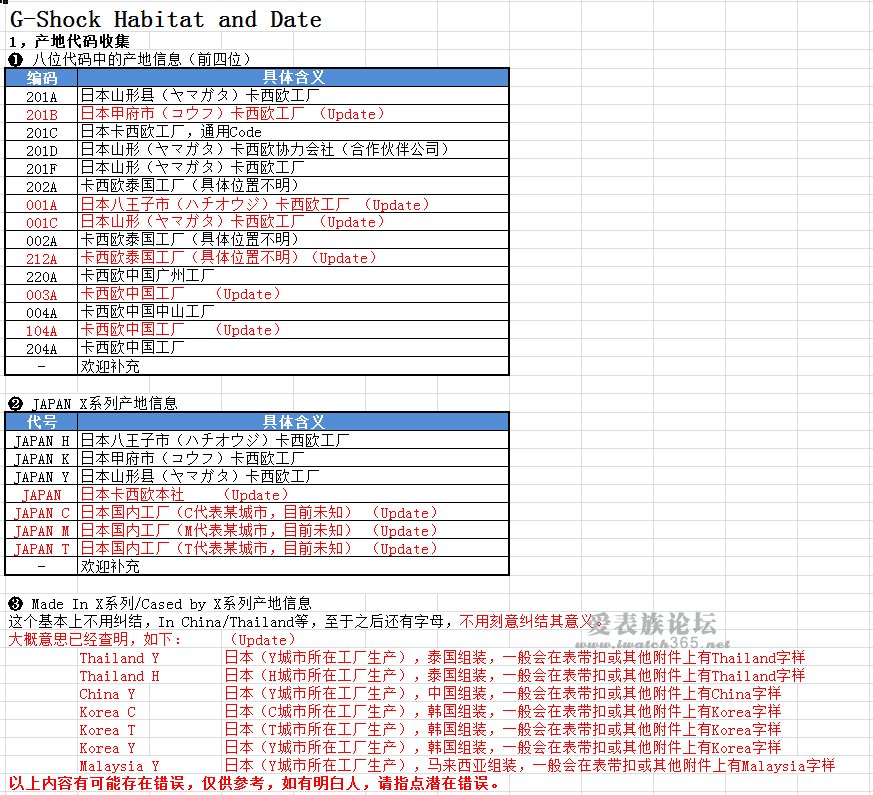This screenshot has width=873, height=795.
Task: Select the red text '大概意思已经查明，如下：'
Action: coord(95,639)
